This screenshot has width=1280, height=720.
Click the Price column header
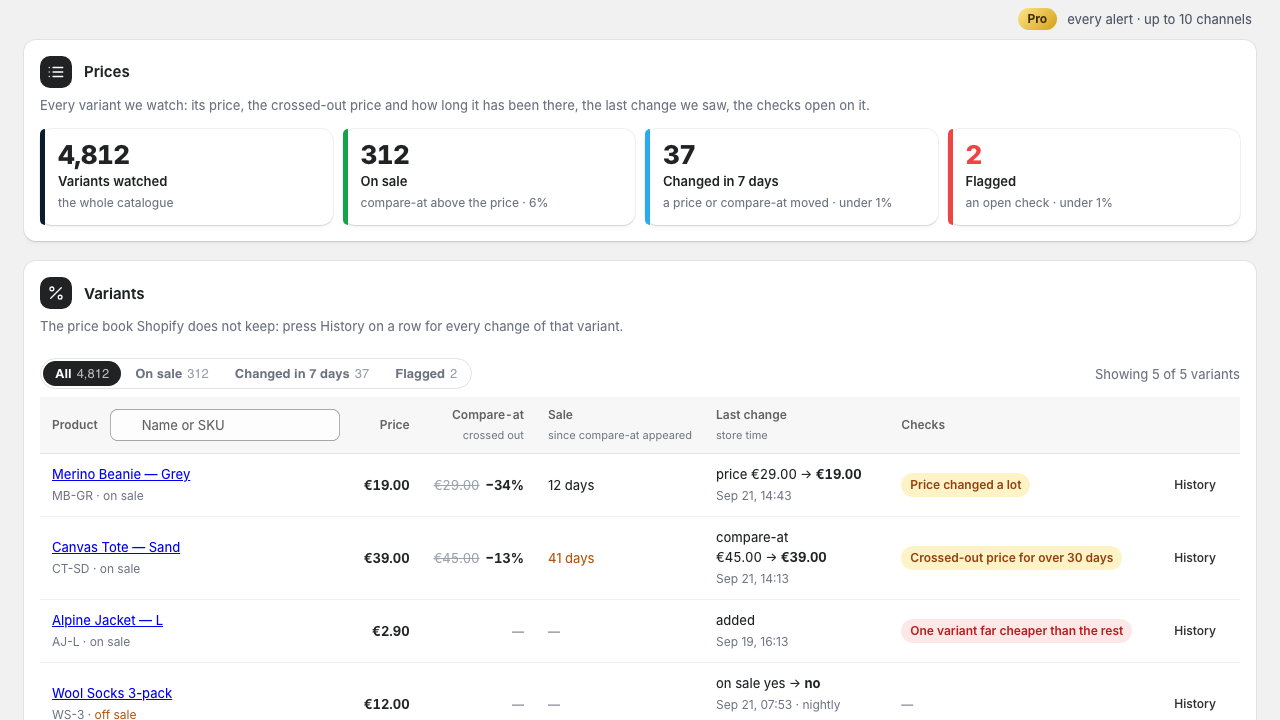coord(394,425)
